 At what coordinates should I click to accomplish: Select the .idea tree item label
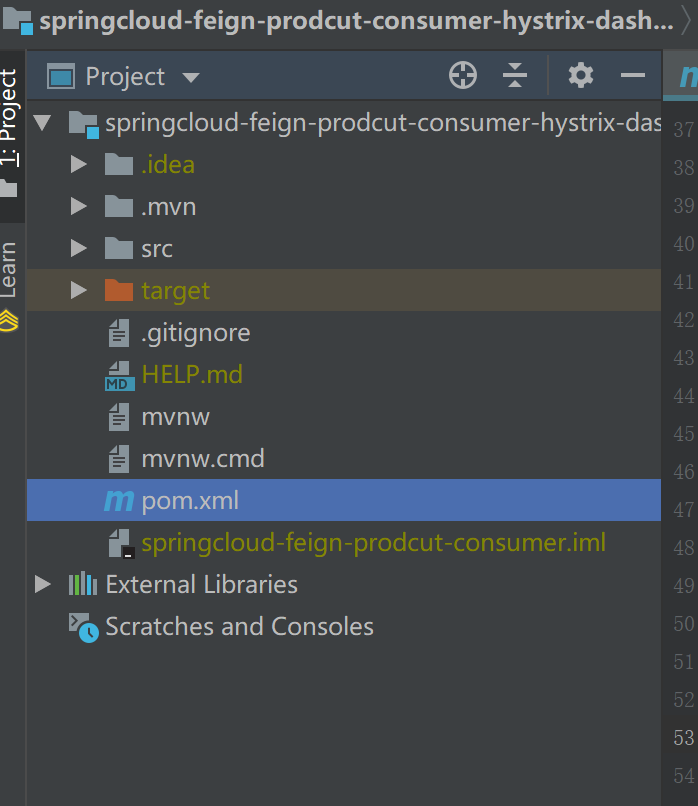point(168,164)
